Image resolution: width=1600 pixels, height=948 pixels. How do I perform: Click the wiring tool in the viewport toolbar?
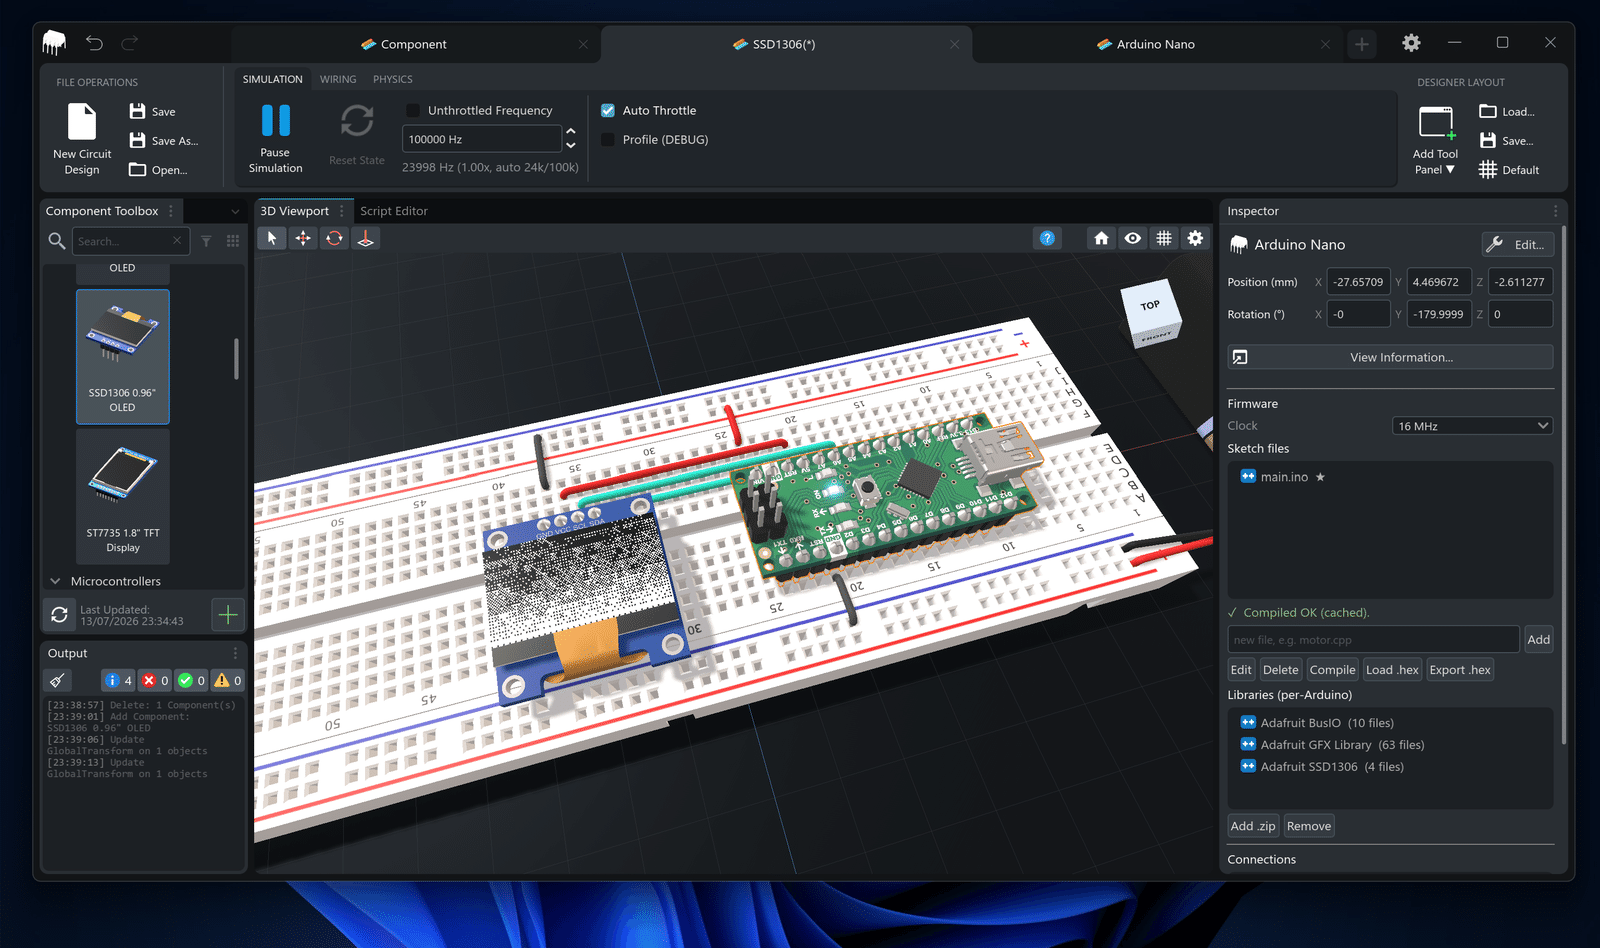[x=366, y=238]
